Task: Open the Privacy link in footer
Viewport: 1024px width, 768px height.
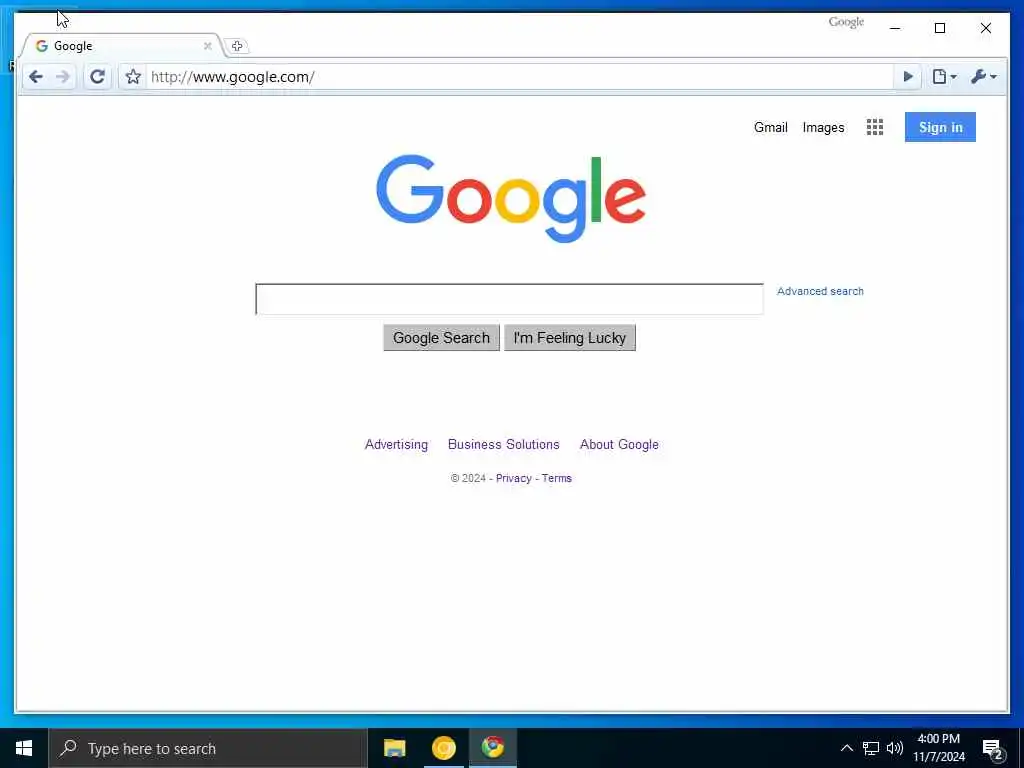Action: (513, 478)
